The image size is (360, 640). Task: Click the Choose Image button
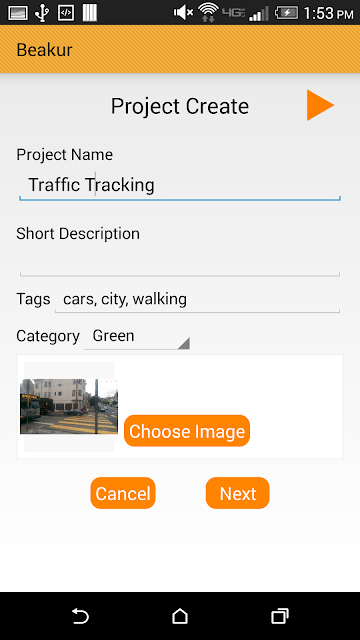[187, 431]
